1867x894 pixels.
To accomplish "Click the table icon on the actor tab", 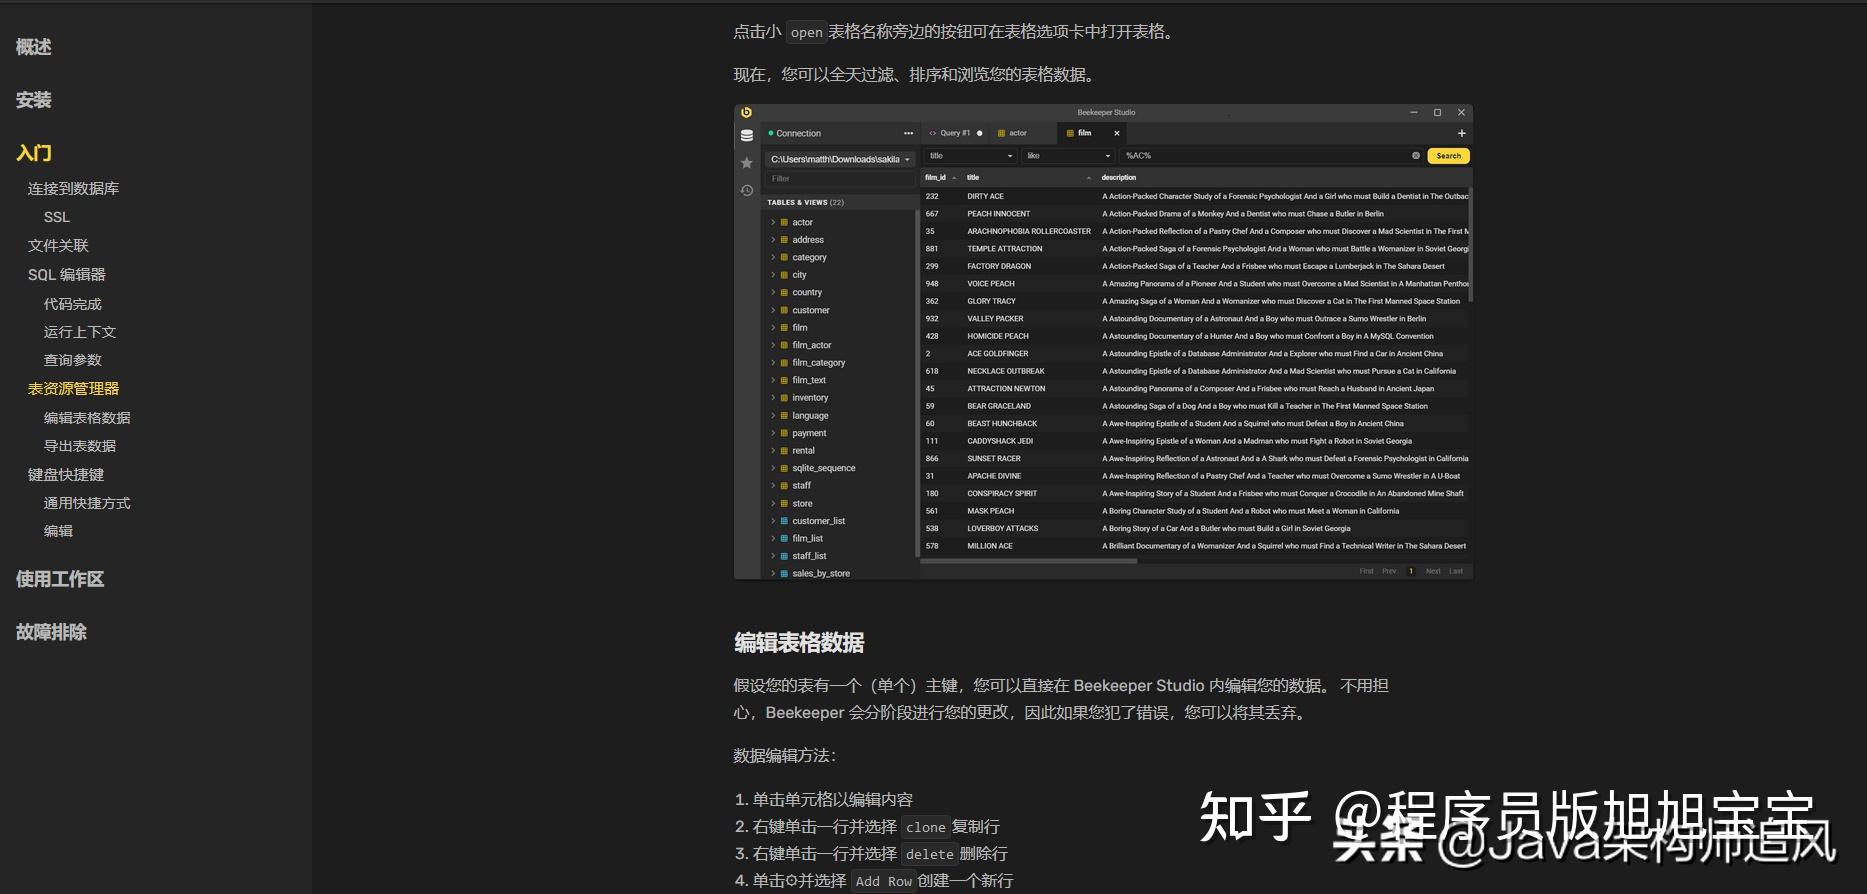I will click(1001, 133).
